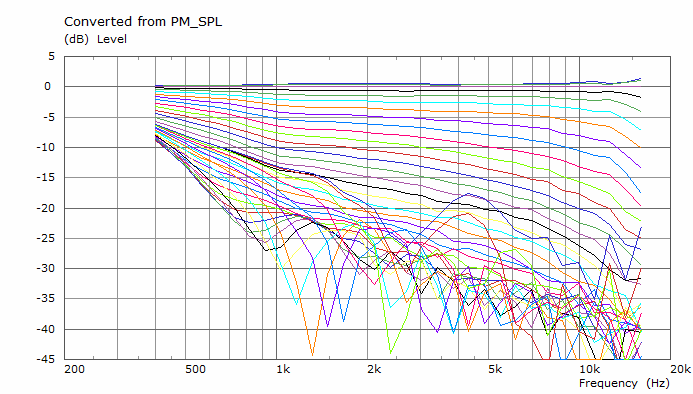Click the '-40' label on the dB axis

point(46,329)
